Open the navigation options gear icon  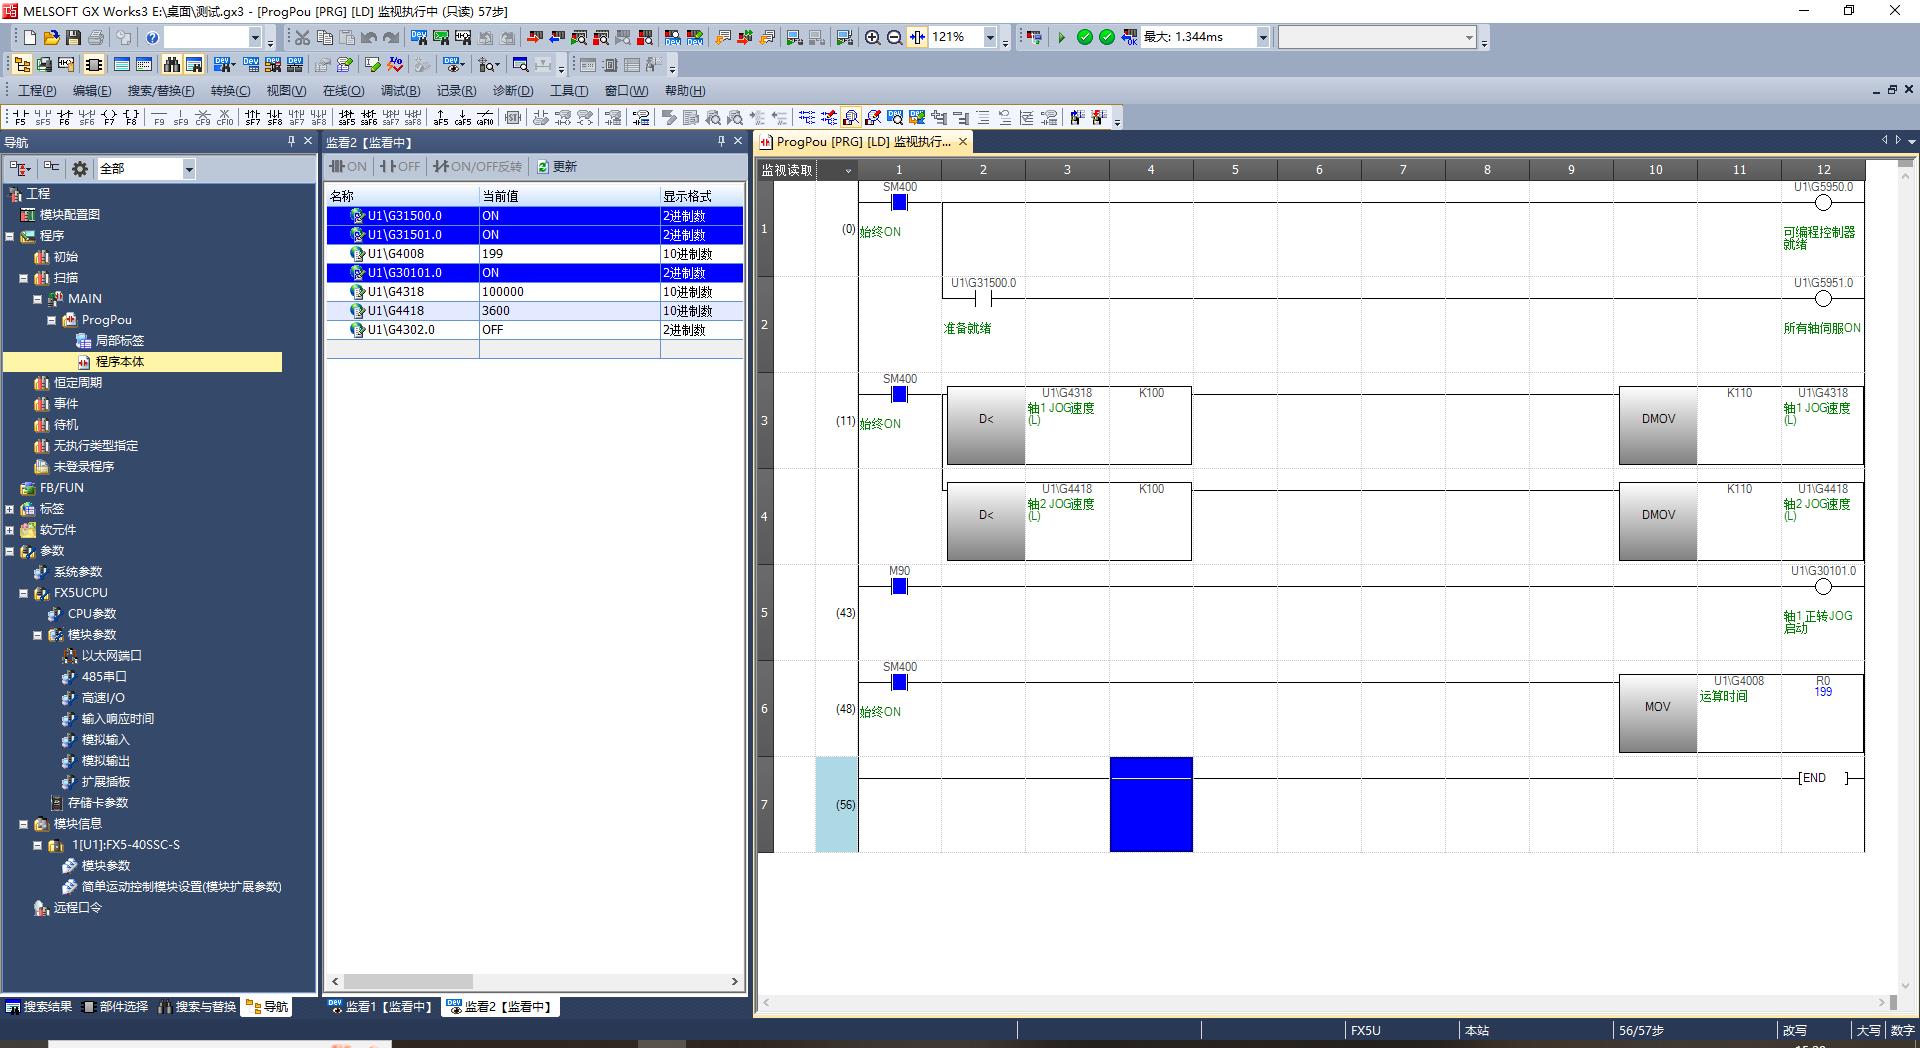pyautogui.click(x=80, y=169)
